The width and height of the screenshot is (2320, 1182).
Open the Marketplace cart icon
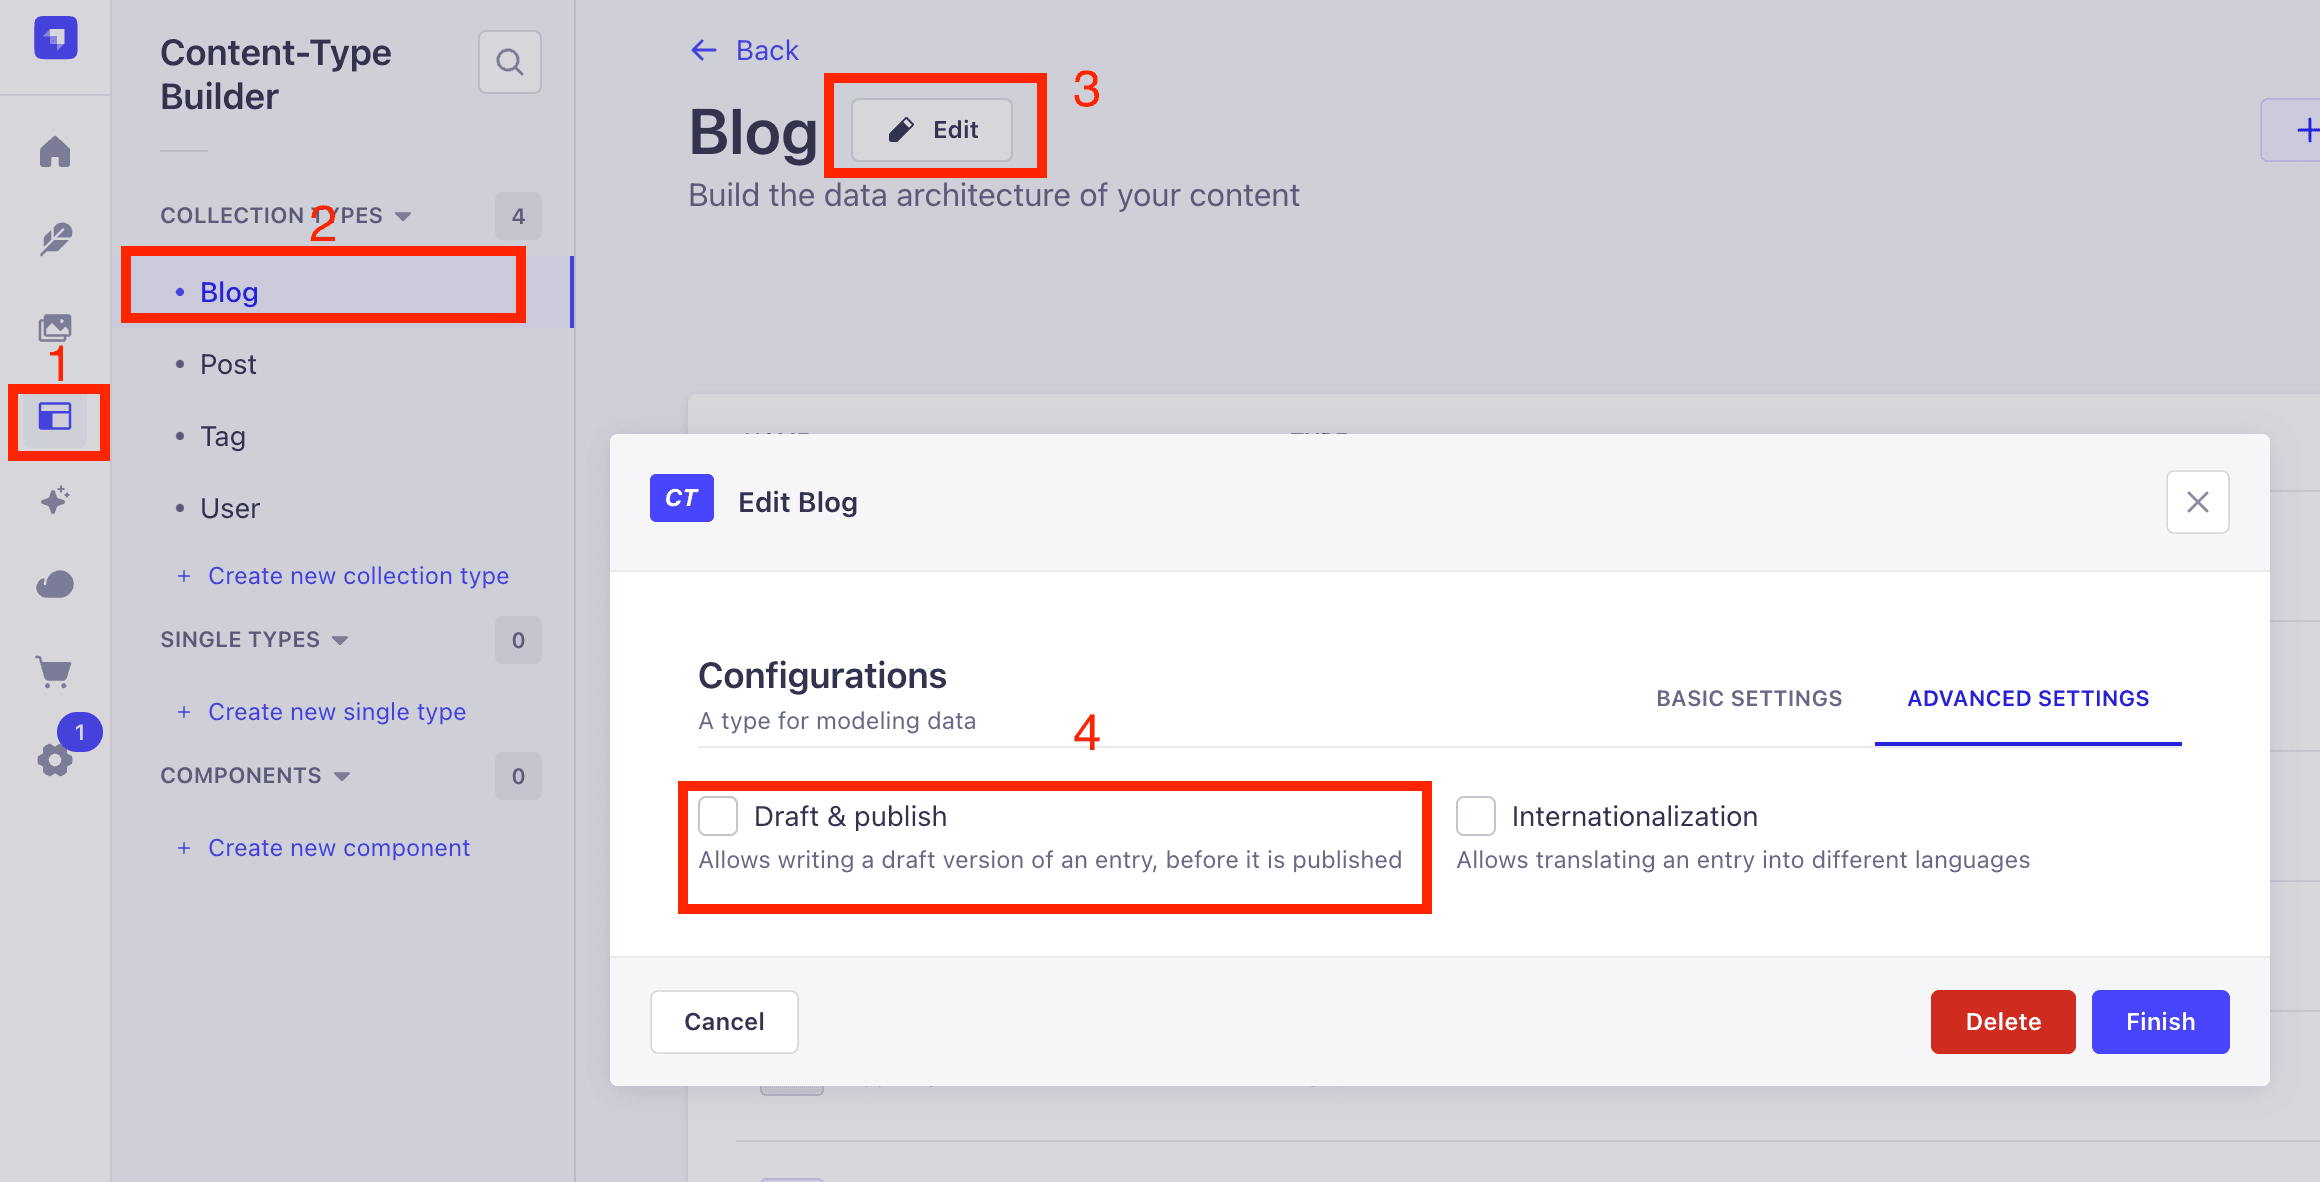coord(55,672)
